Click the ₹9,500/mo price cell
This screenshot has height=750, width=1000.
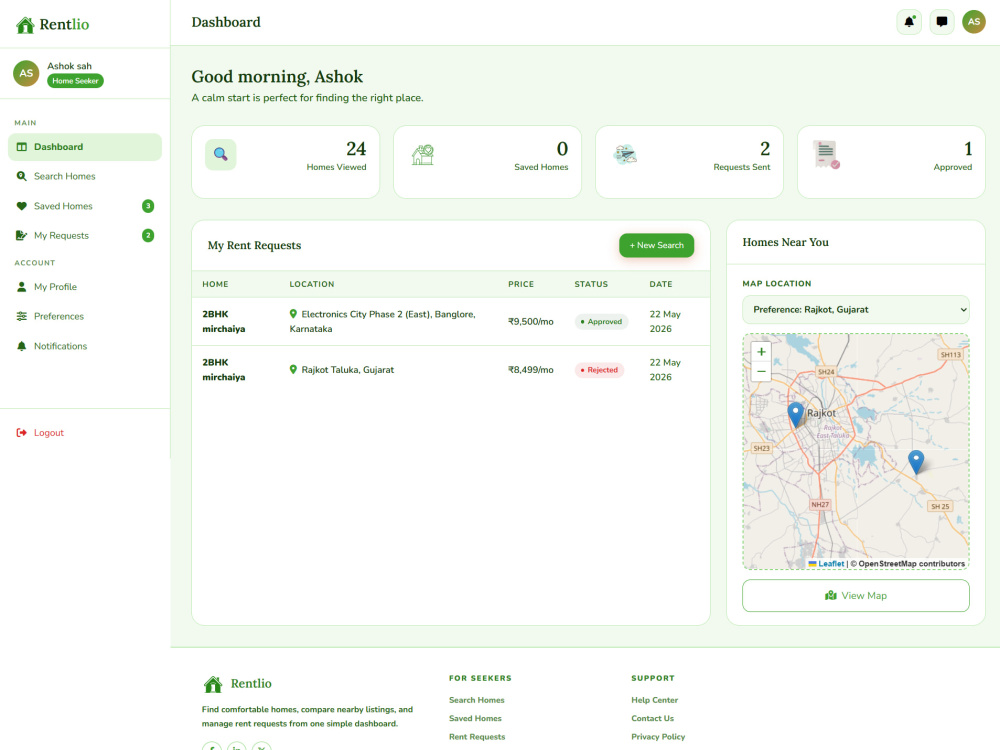(x=531, y=322)
